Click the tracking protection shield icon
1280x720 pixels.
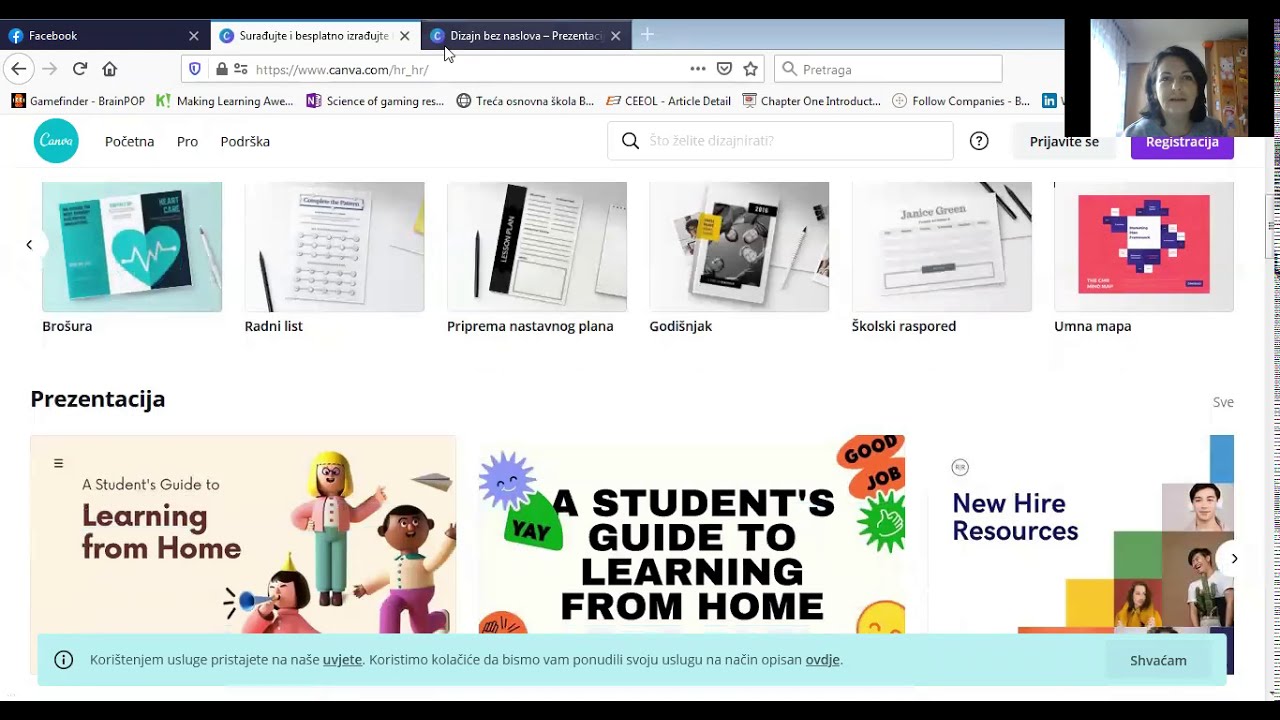(x=195, y=69)
